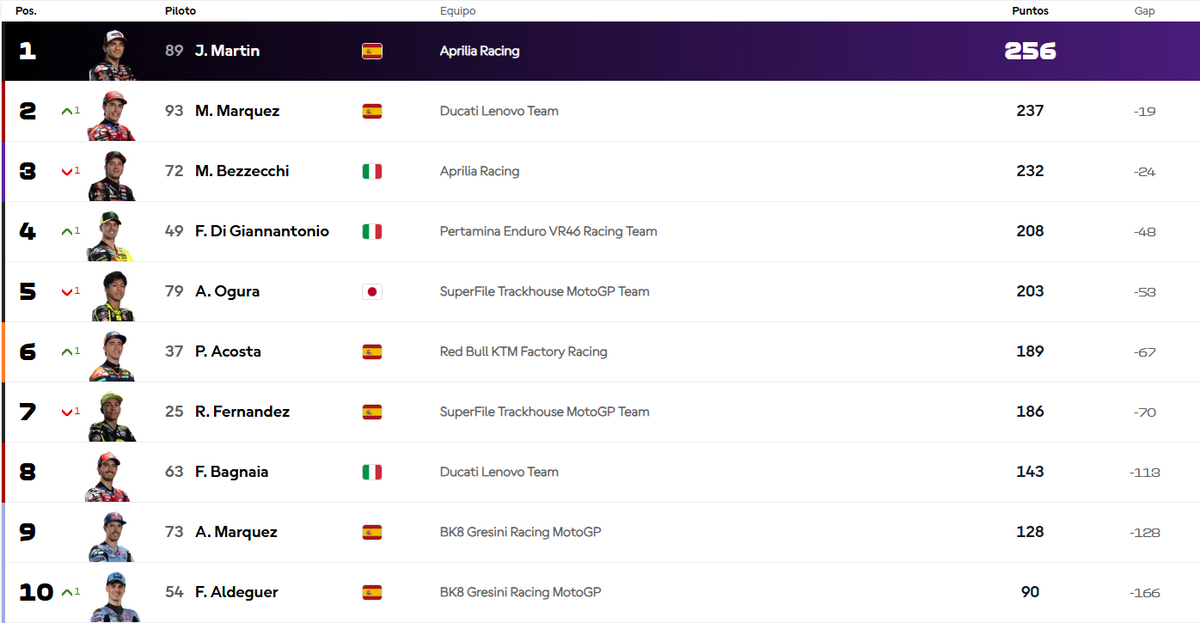The width and height of the screenshot is (1200, 623).
Task: Click the Italian flag beside F. Di Giannantonio
Action: [x=371, y=231]
